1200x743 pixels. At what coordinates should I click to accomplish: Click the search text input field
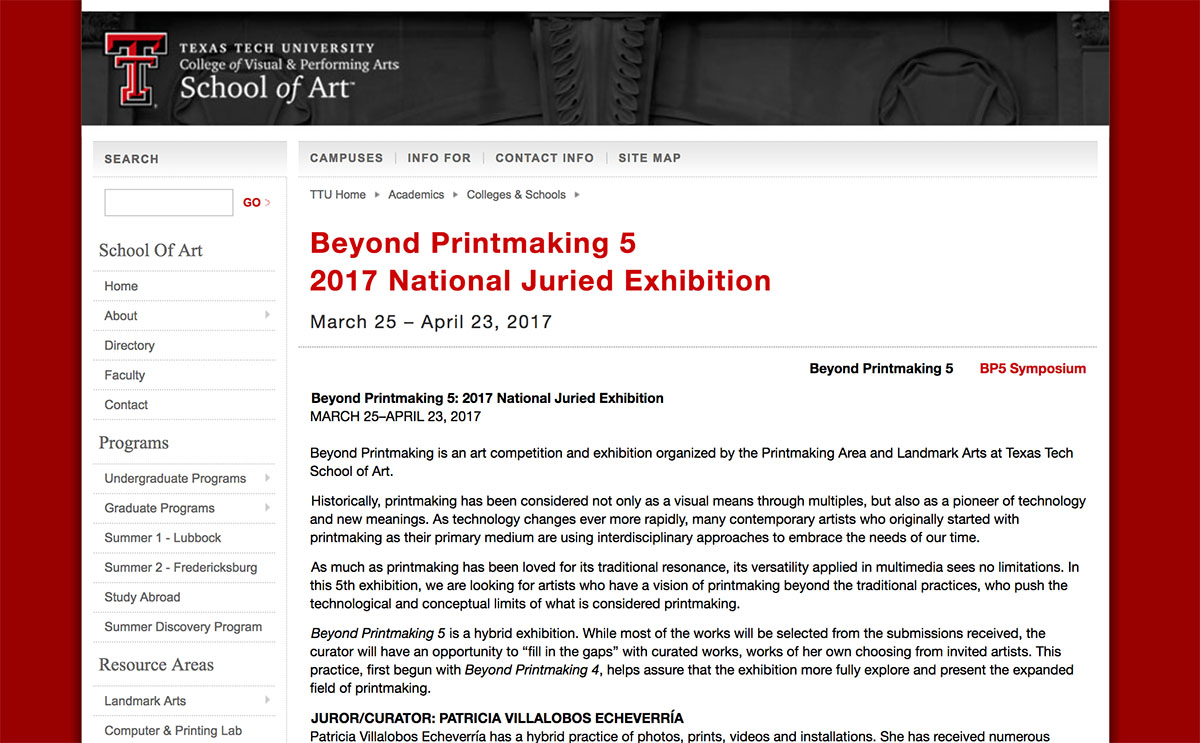pyautogui.click(x=168, y=202)
